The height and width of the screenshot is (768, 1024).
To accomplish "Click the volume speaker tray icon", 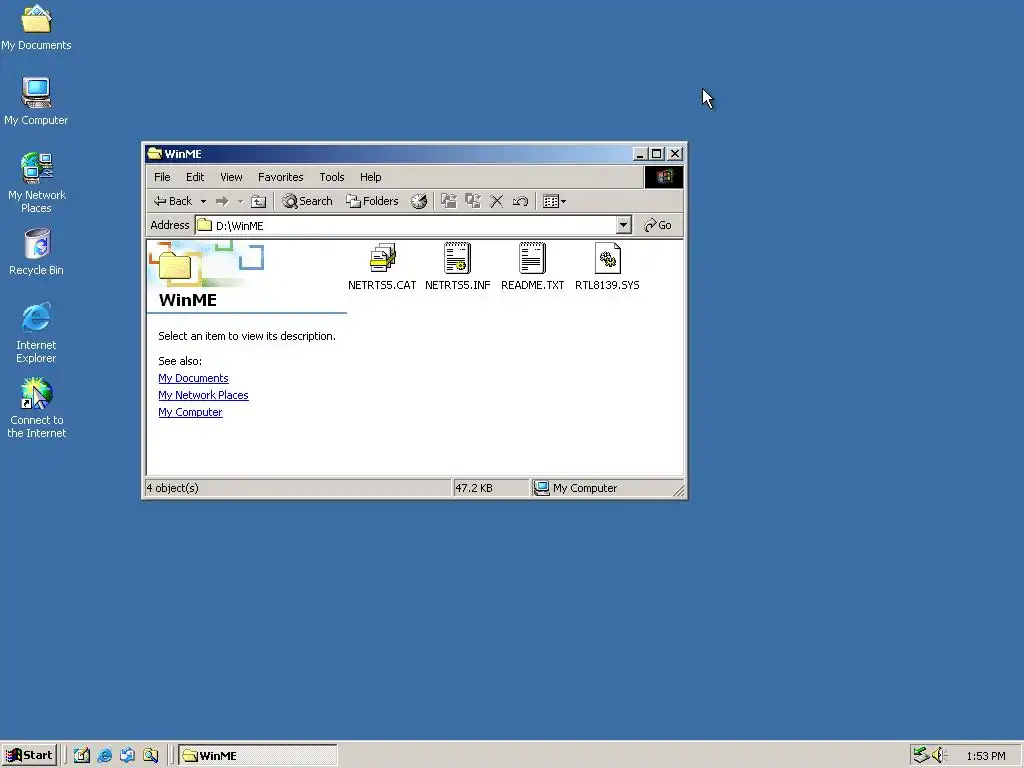I will 939,756.
